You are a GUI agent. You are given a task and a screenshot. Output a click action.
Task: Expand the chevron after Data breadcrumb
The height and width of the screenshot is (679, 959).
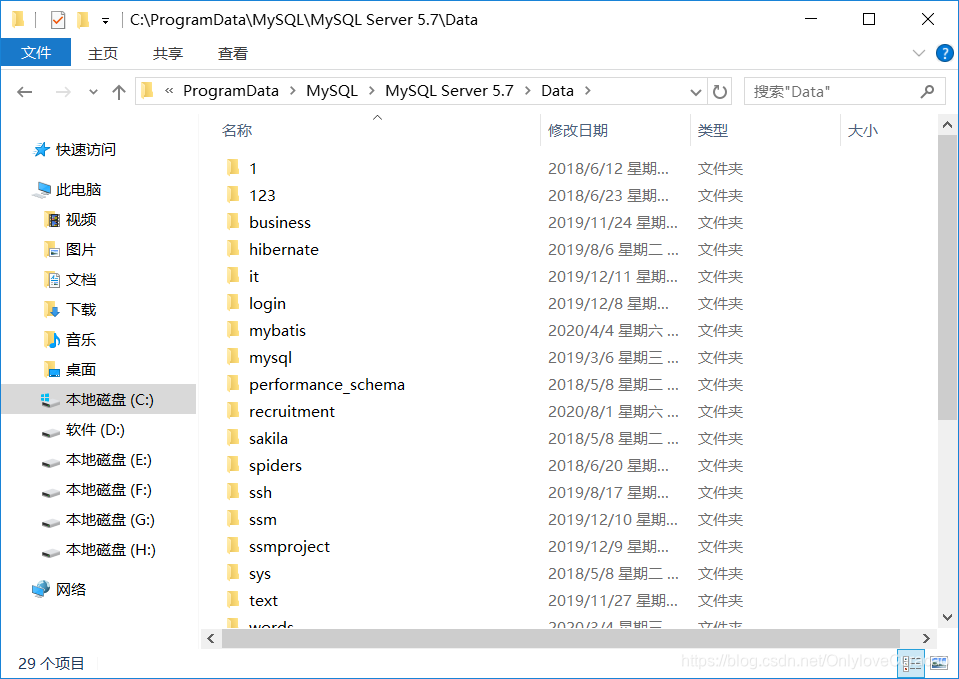[588, 91]
